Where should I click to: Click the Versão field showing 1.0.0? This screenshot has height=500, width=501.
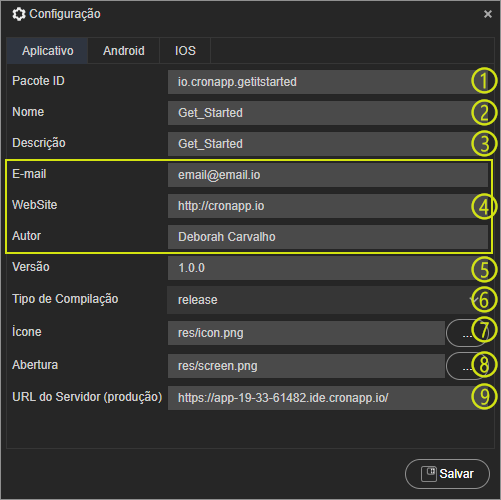pos(328,268)
